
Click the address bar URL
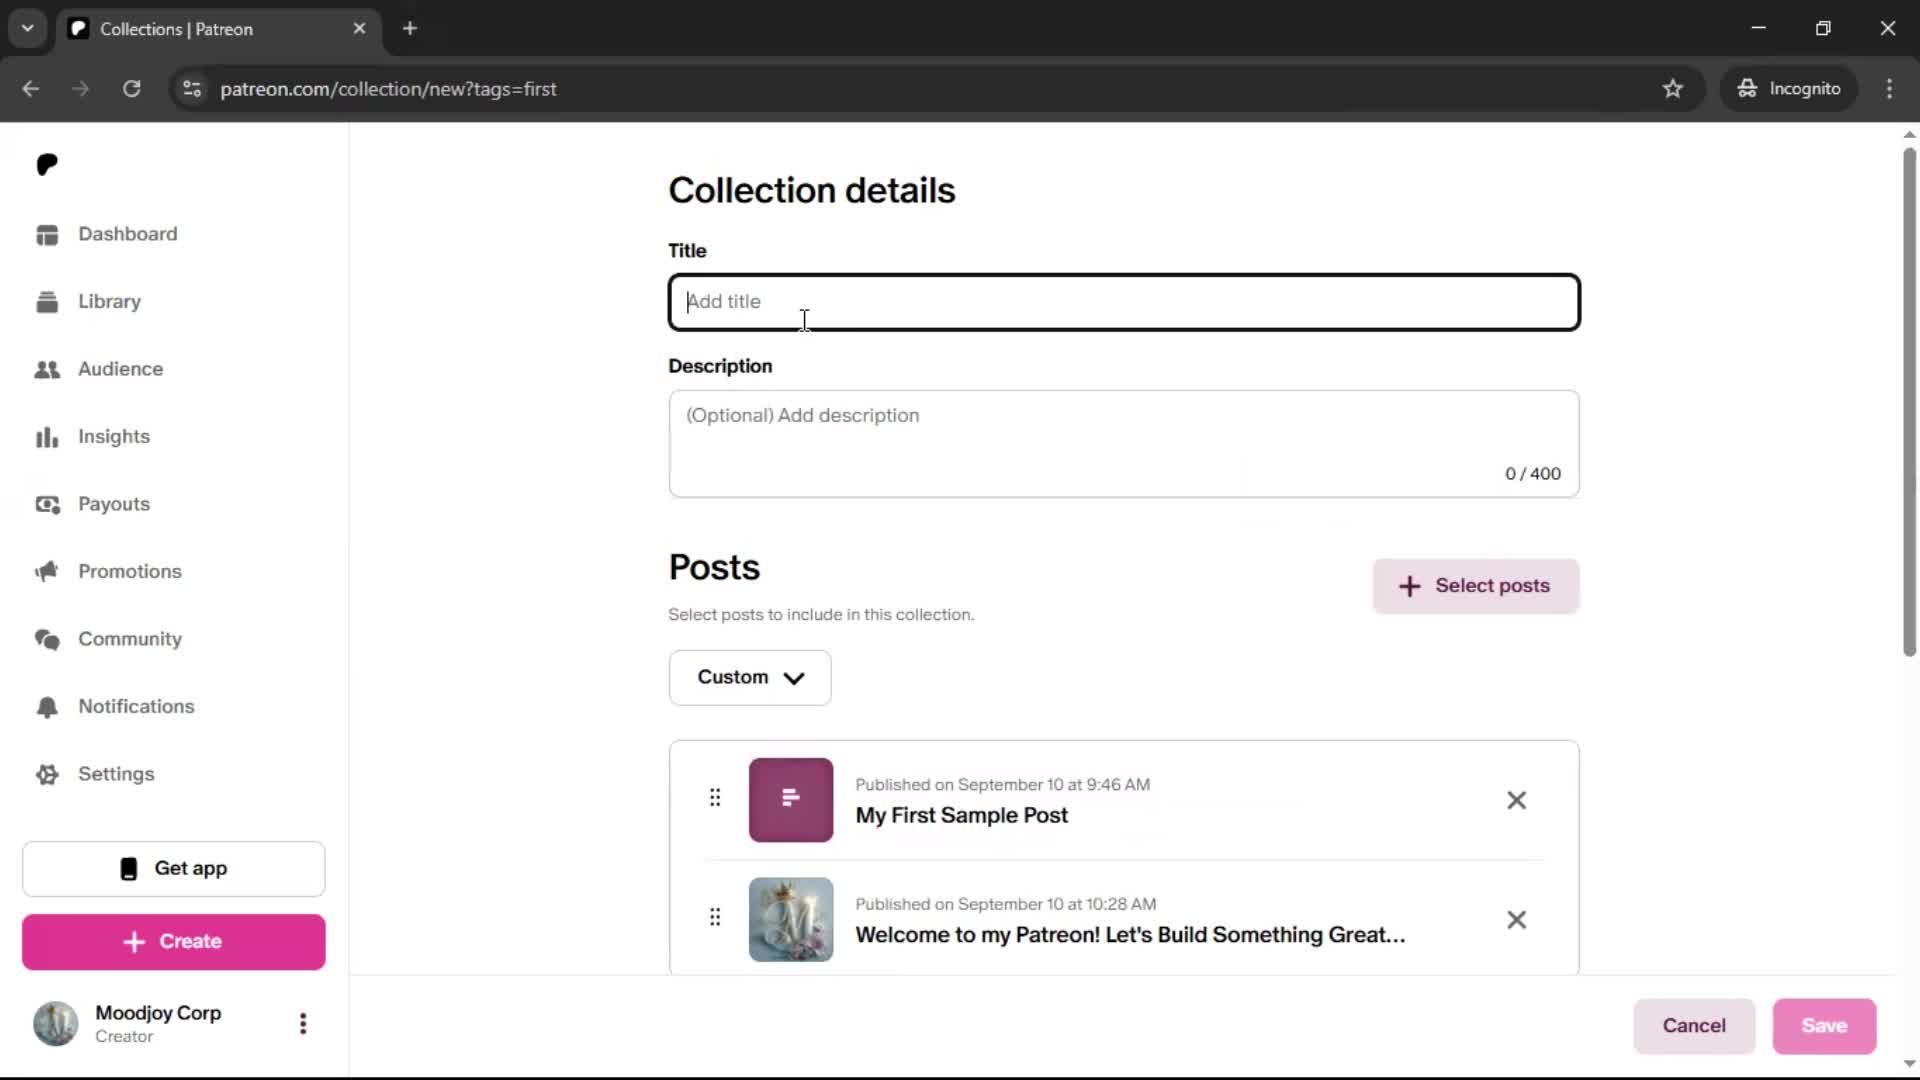(x=388, y=89)
